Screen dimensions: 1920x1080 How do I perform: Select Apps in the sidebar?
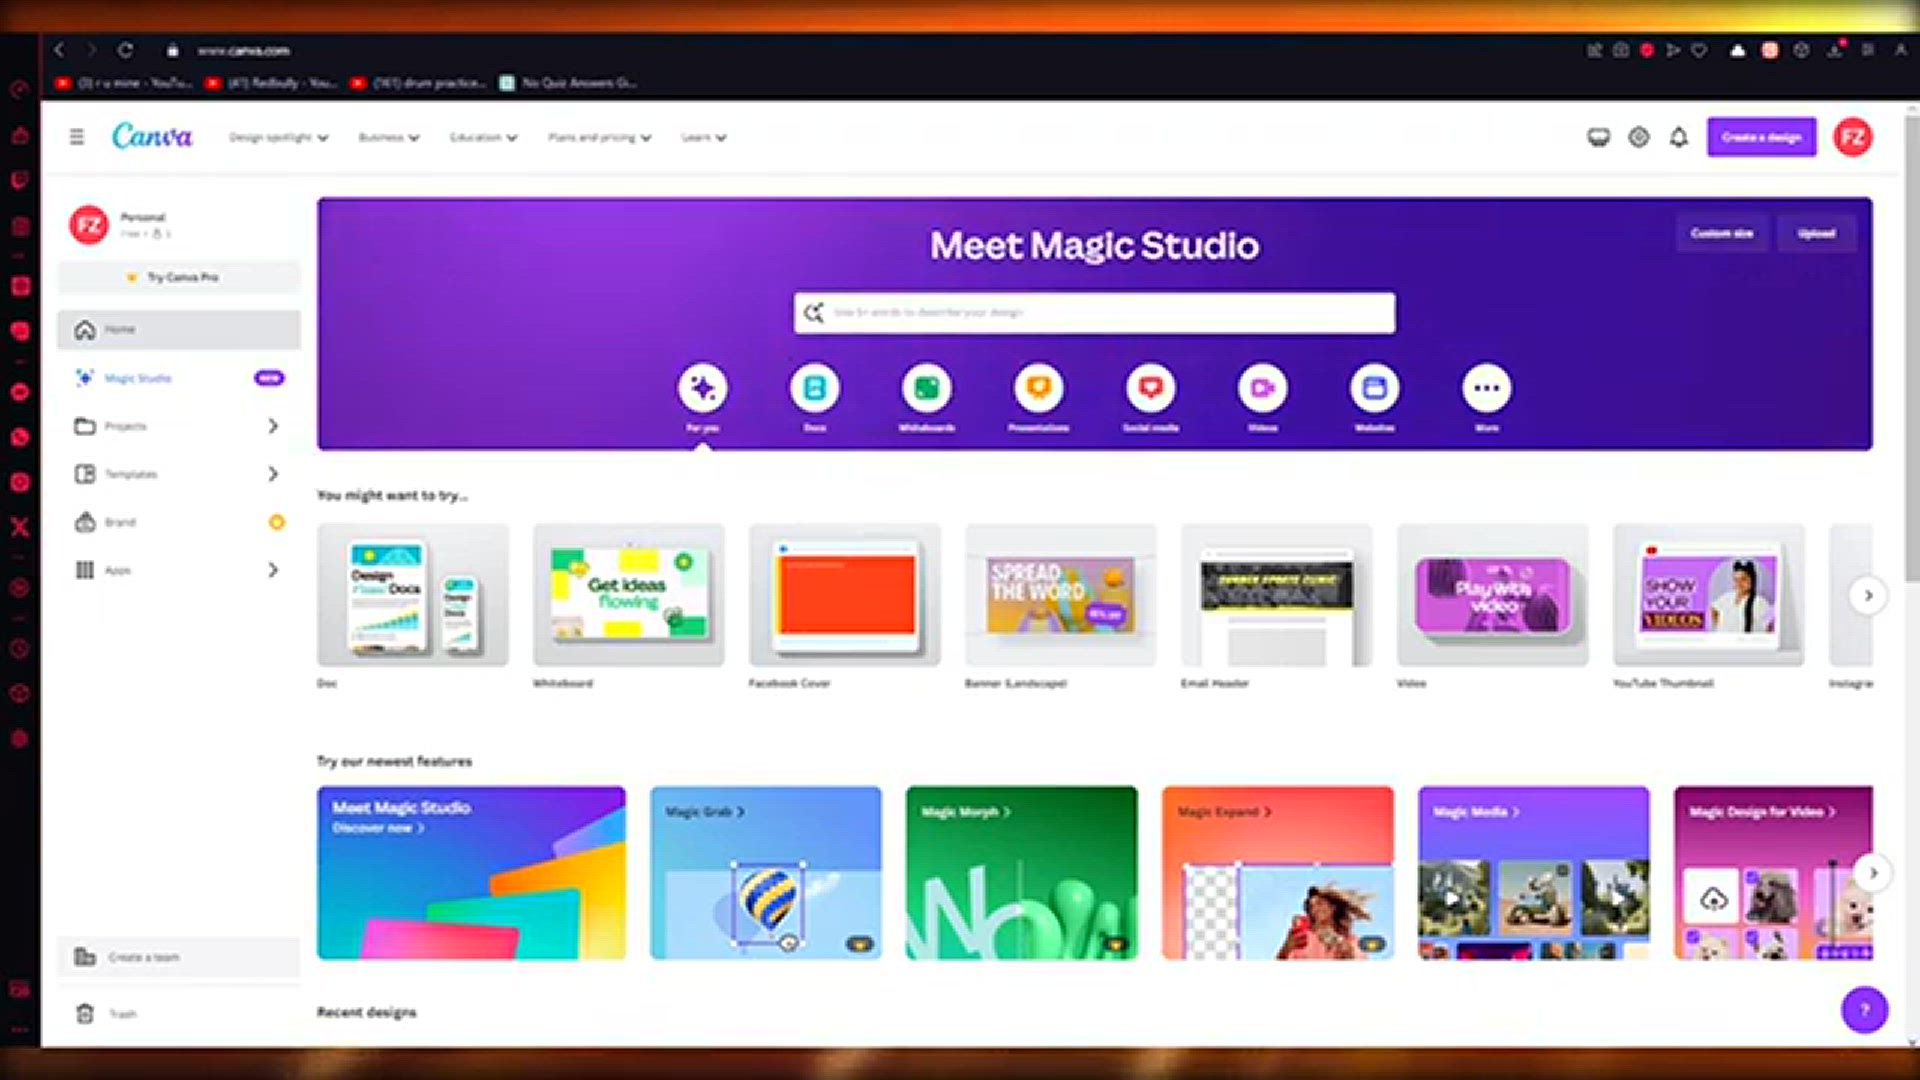(x=179, y=570)
